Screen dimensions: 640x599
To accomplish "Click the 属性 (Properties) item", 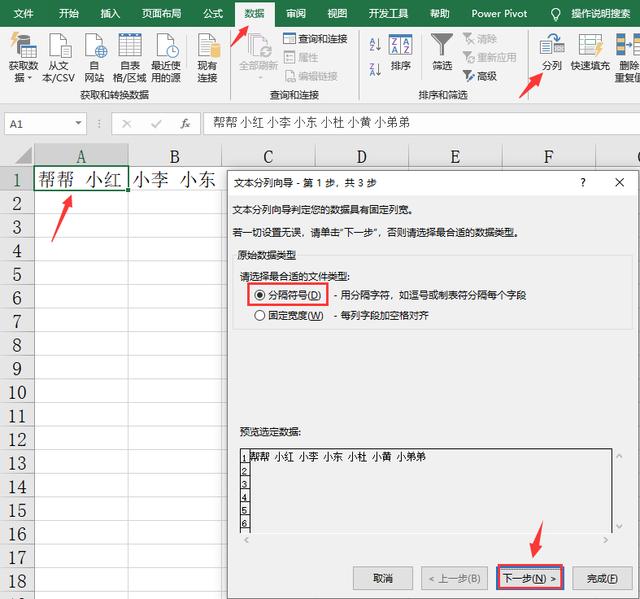I will 301,57.
